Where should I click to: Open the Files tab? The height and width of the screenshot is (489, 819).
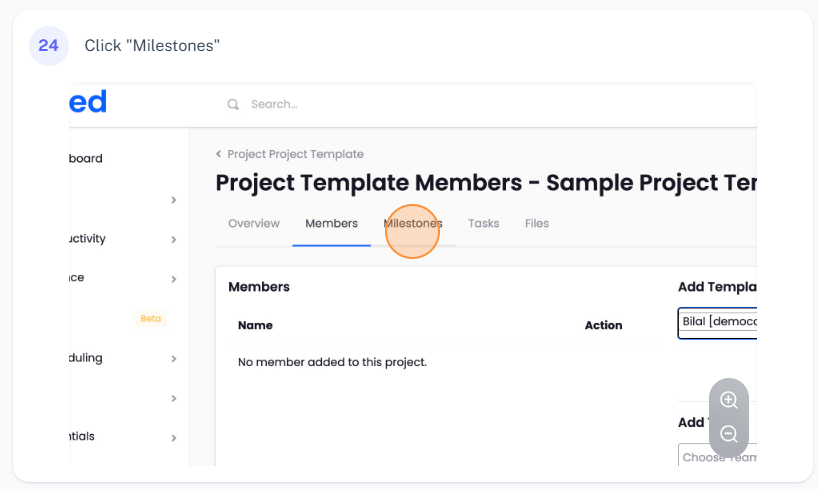(x=537, y=224)
